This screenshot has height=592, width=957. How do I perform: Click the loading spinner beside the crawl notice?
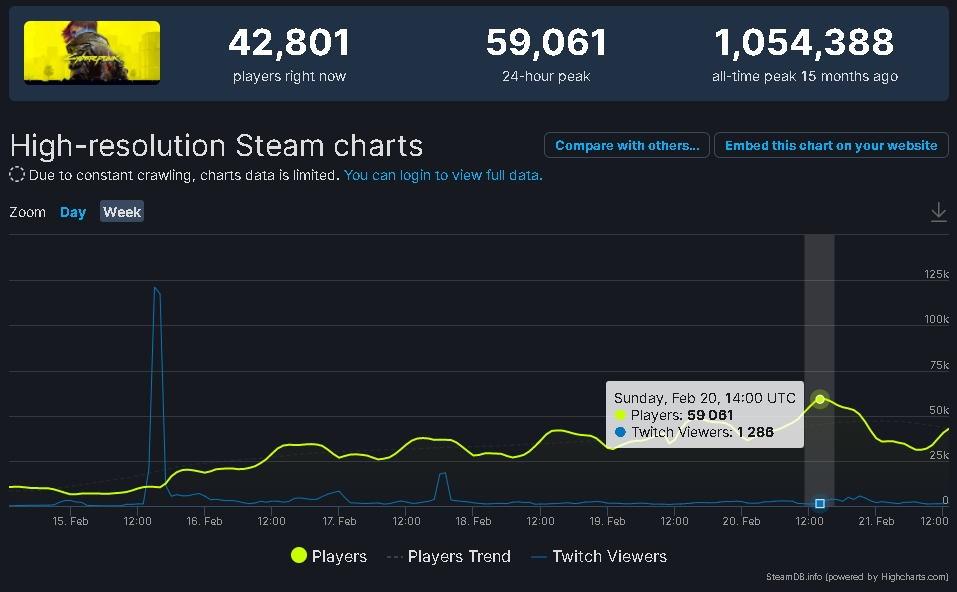(15, 174)
